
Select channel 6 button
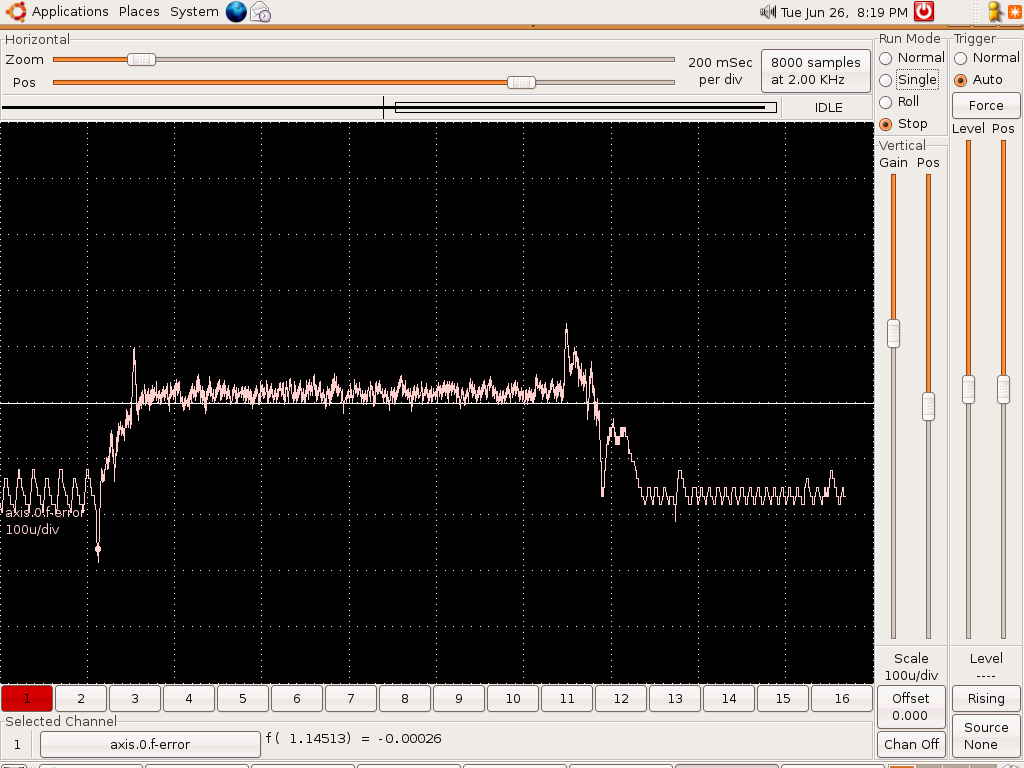point(296,698)
